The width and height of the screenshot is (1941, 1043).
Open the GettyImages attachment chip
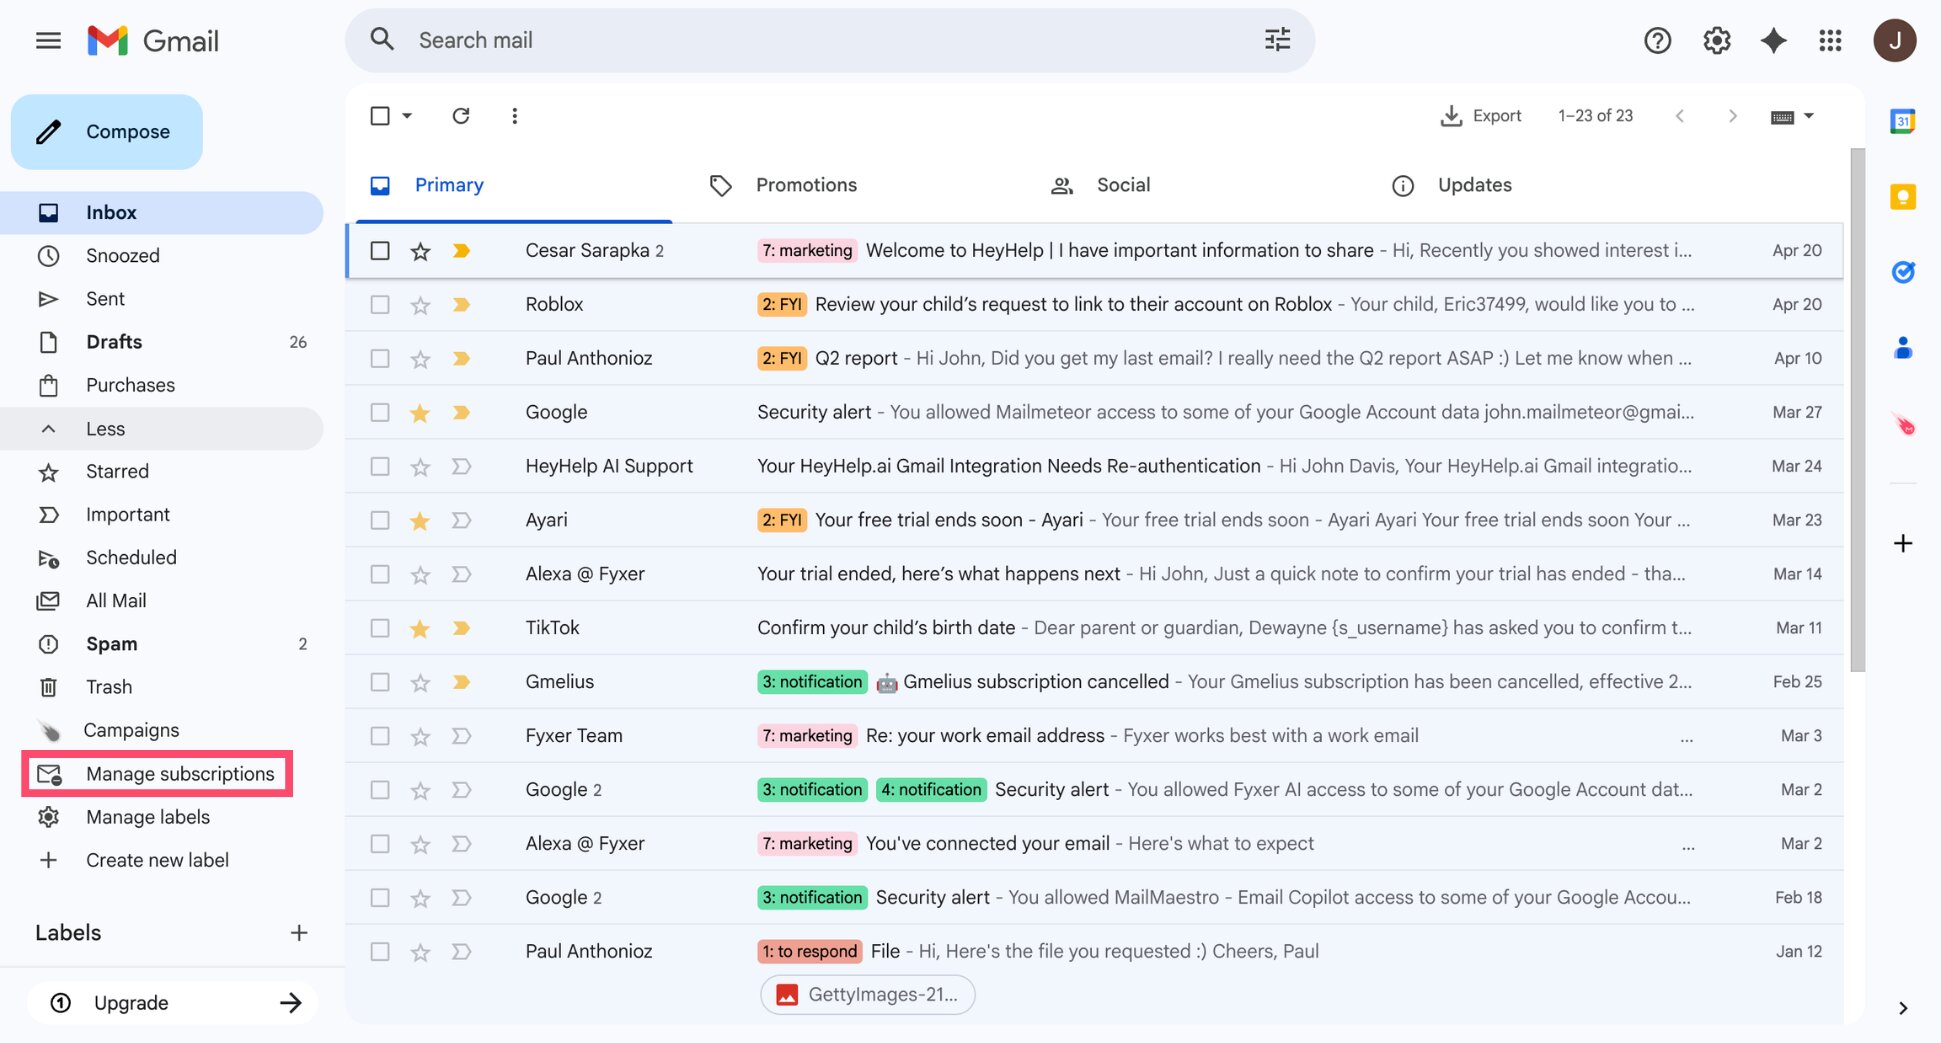(868, 995)
